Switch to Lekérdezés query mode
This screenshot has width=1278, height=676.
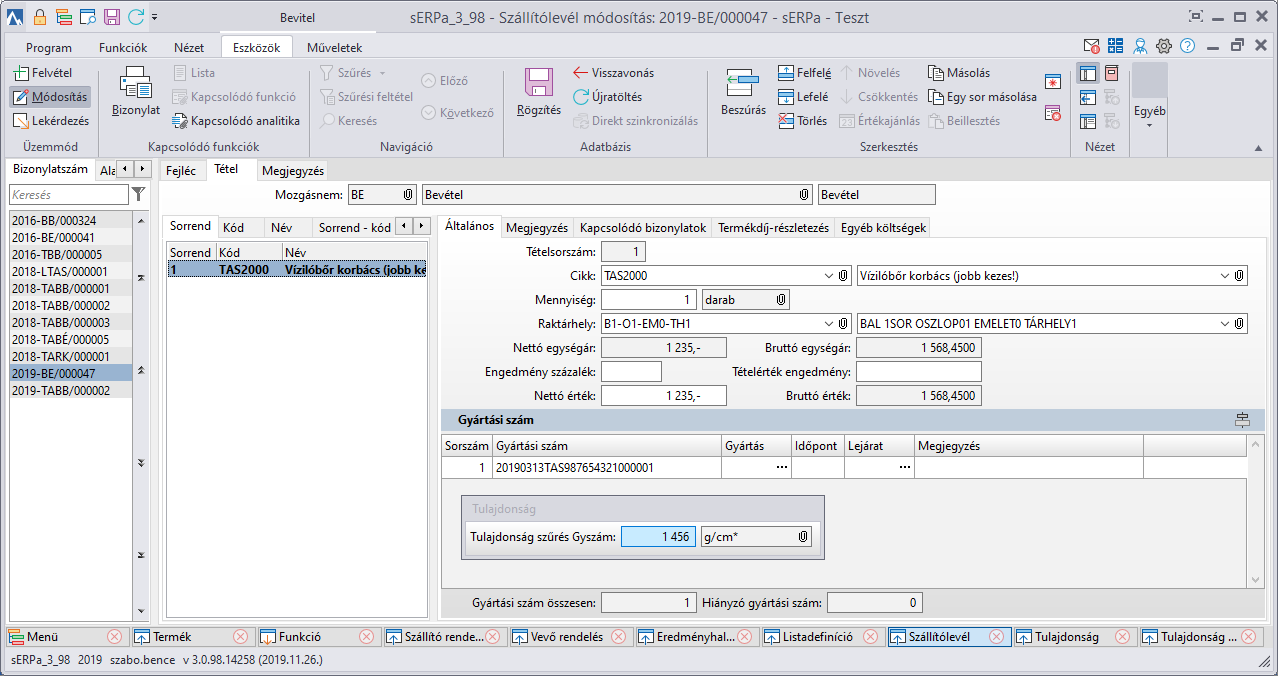[50, 121]
